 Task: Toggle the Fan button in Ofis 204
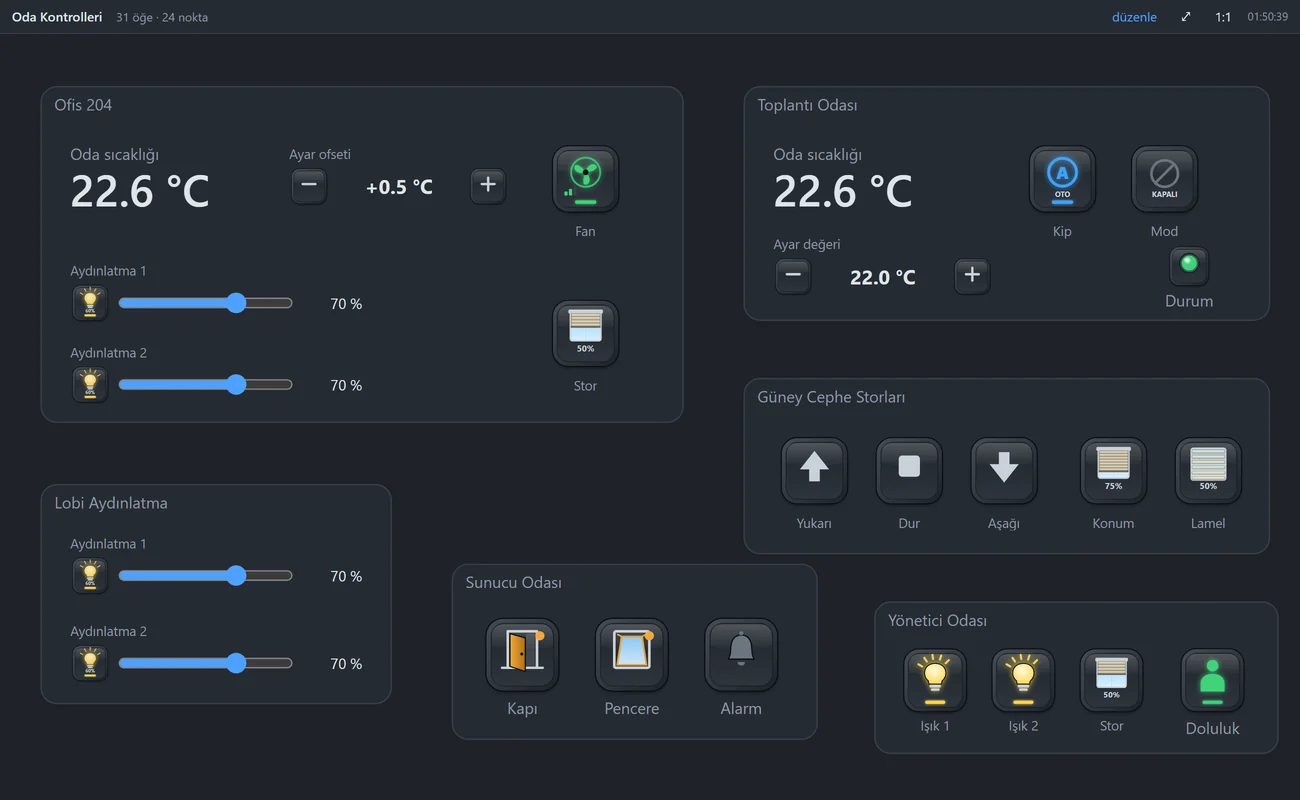[585, 180]
